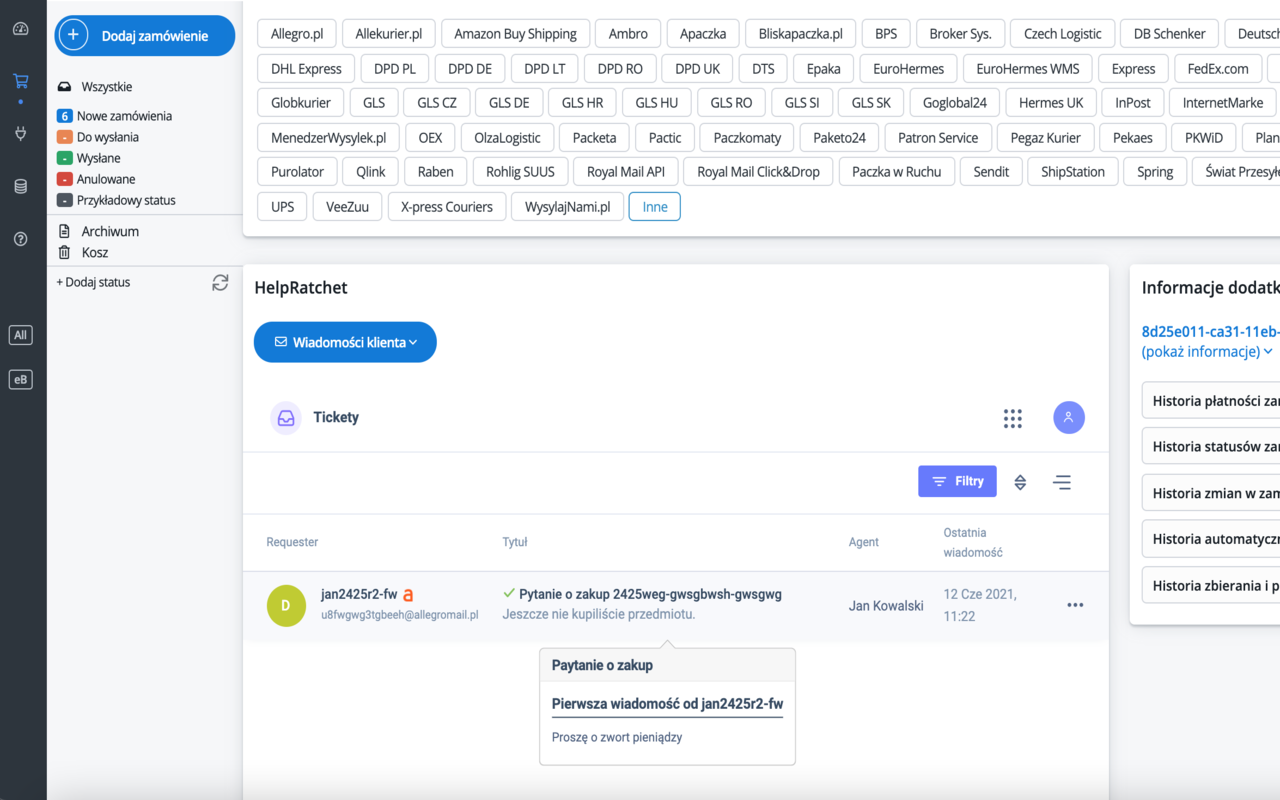This screenshot has width=1280, height=800.
Task: Open Anulowane status
Action: tap(106, 179)
